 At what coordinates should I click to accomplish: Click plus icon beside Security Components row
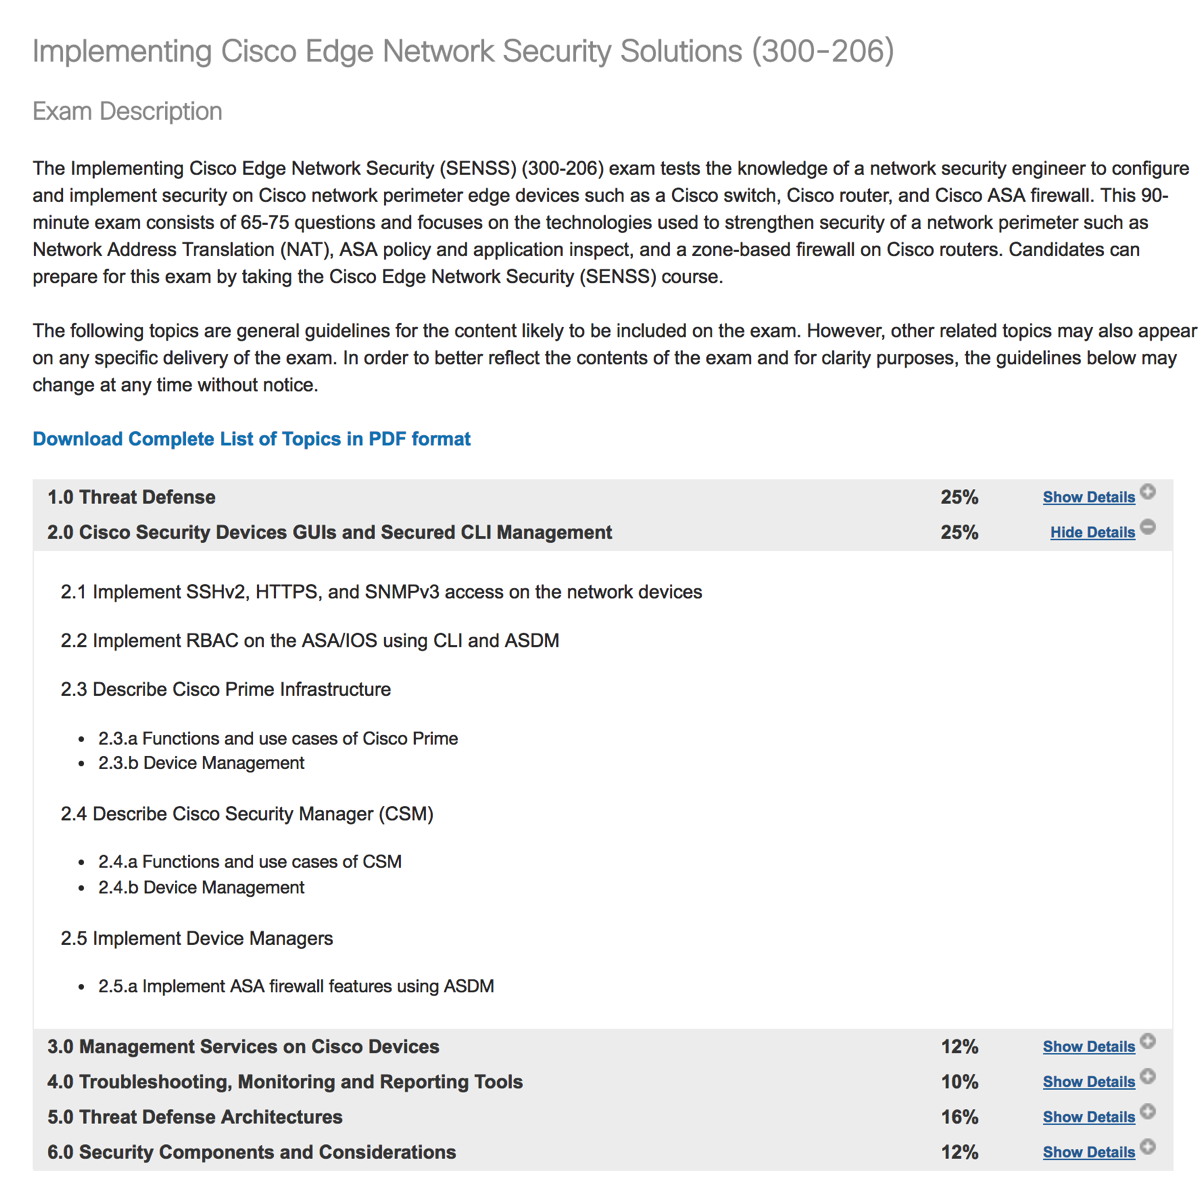(x=1149, y=1146)
